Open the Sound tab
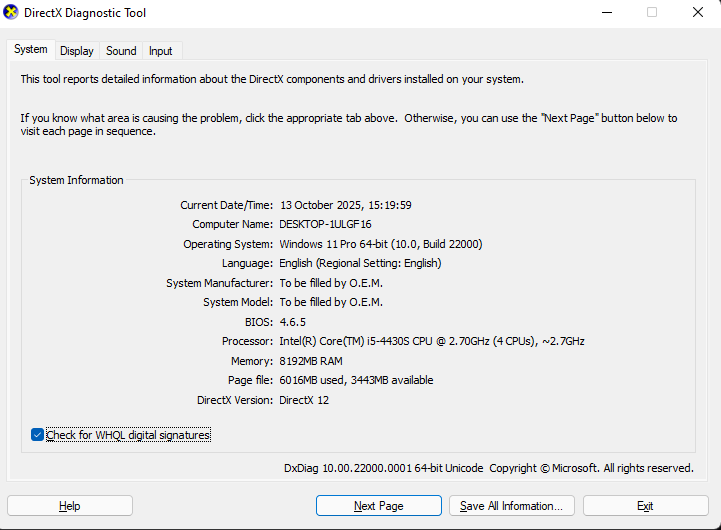Image resolution: width=721 pixels, height=530 pixels. [121, 51]
